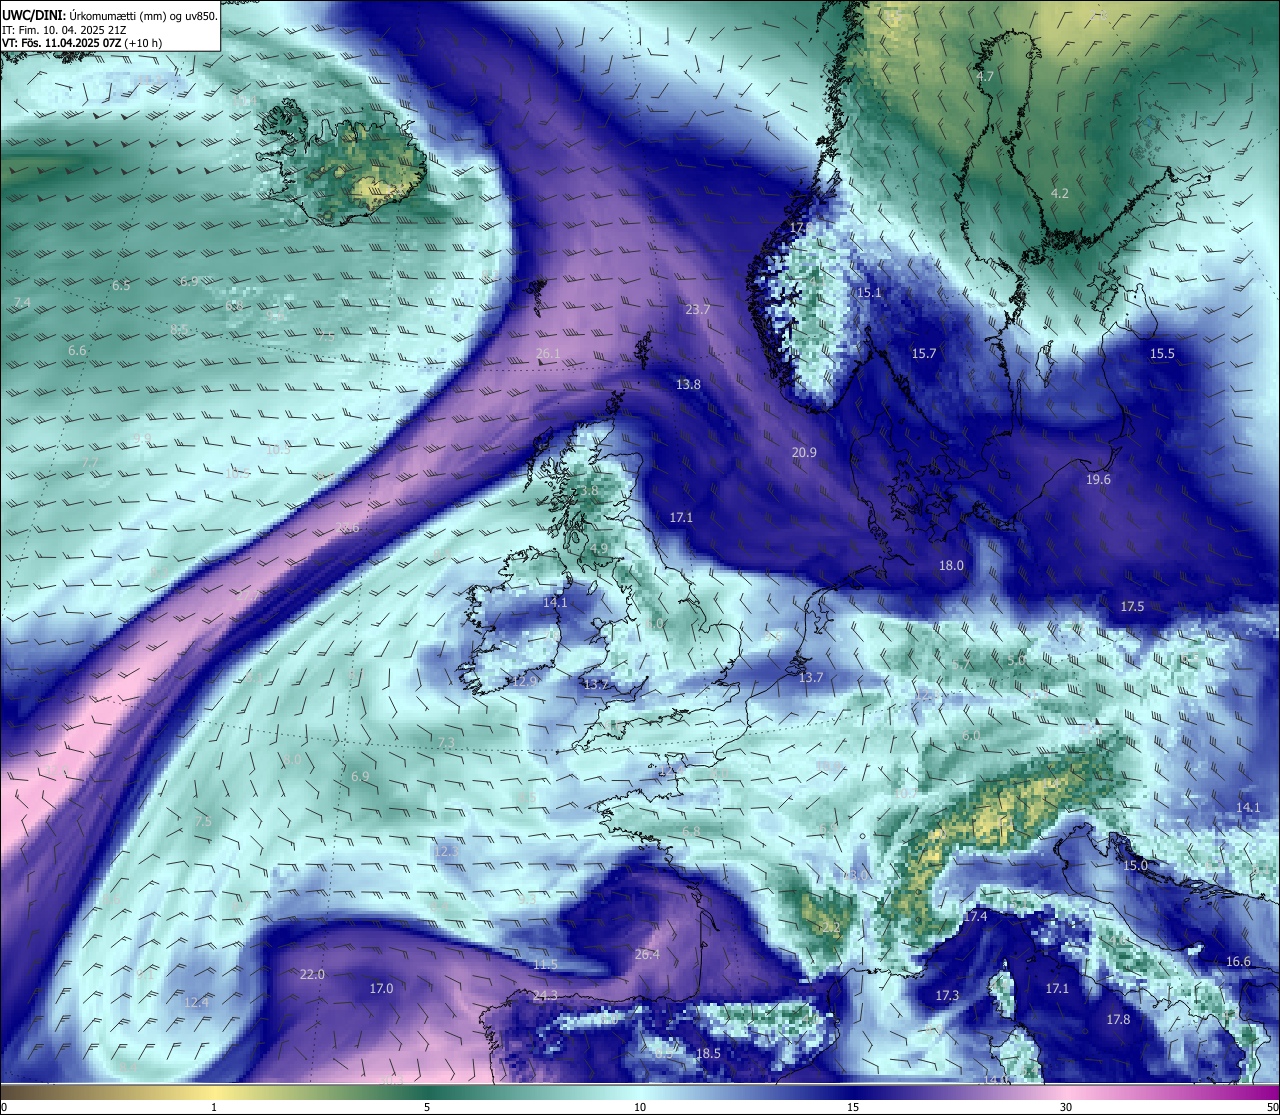
Task: Click the colorbar tick label 5
Action: point(427,1107)
